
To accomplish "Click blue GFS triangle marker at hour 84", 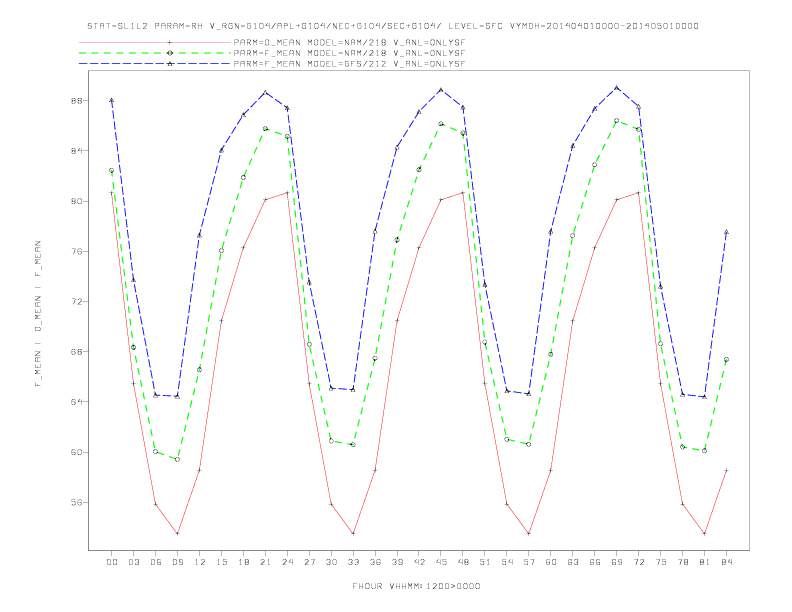I will pyautogui.click(x=726, y=232).
